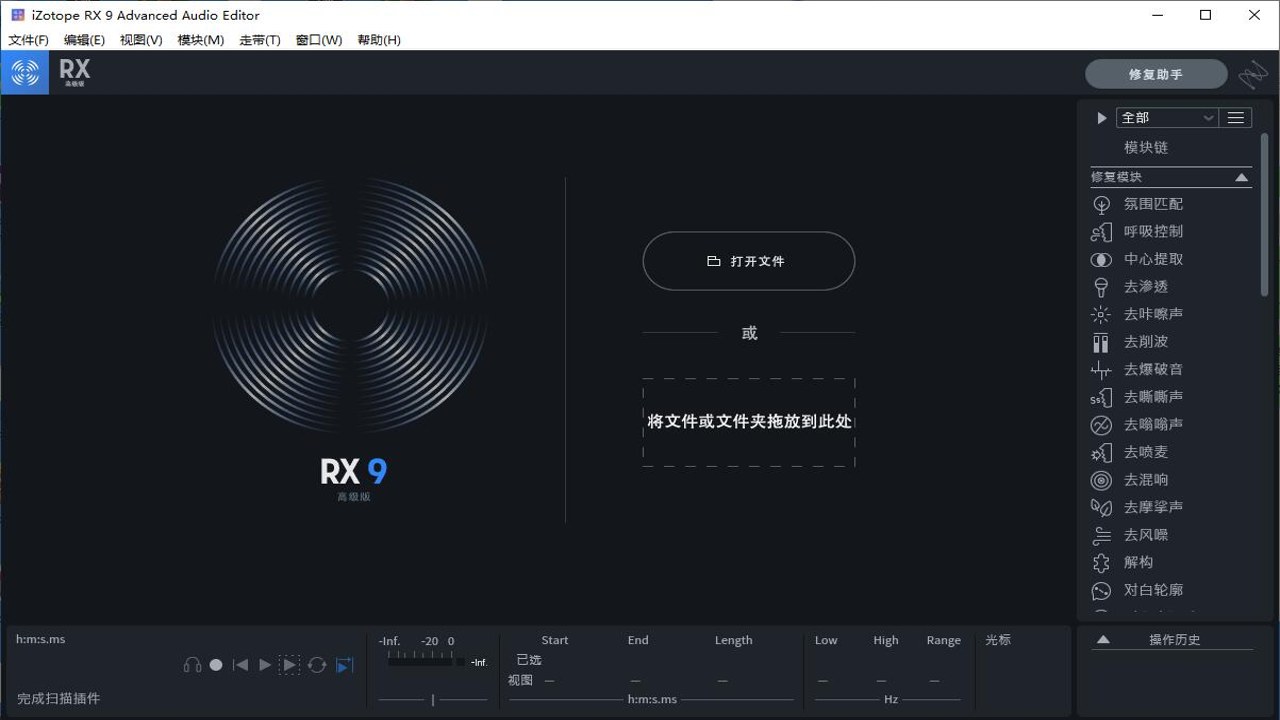Open the 去咔嚓声 module
This screenshot has height=720, width=1280.
click(x=1153, y=314)
